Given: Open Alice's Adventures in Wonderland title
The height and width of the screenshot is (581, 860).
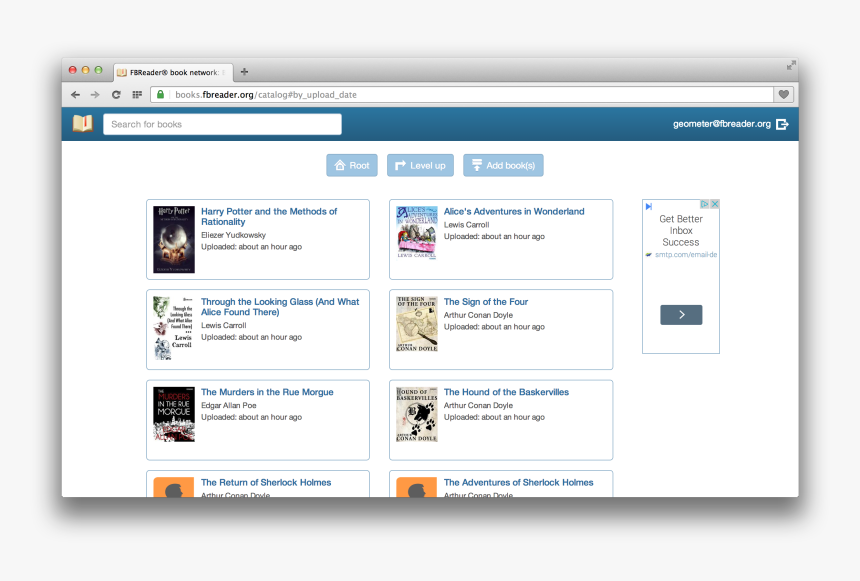Looking at the screenshot, I should point(514,211).
